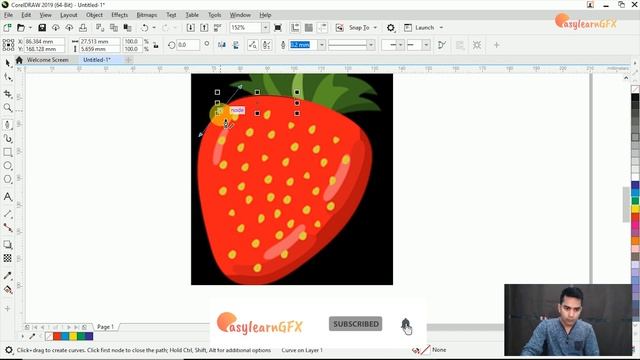Toggle the Show grid button
This screenshot has height=360, width=640.
(309, 28)
